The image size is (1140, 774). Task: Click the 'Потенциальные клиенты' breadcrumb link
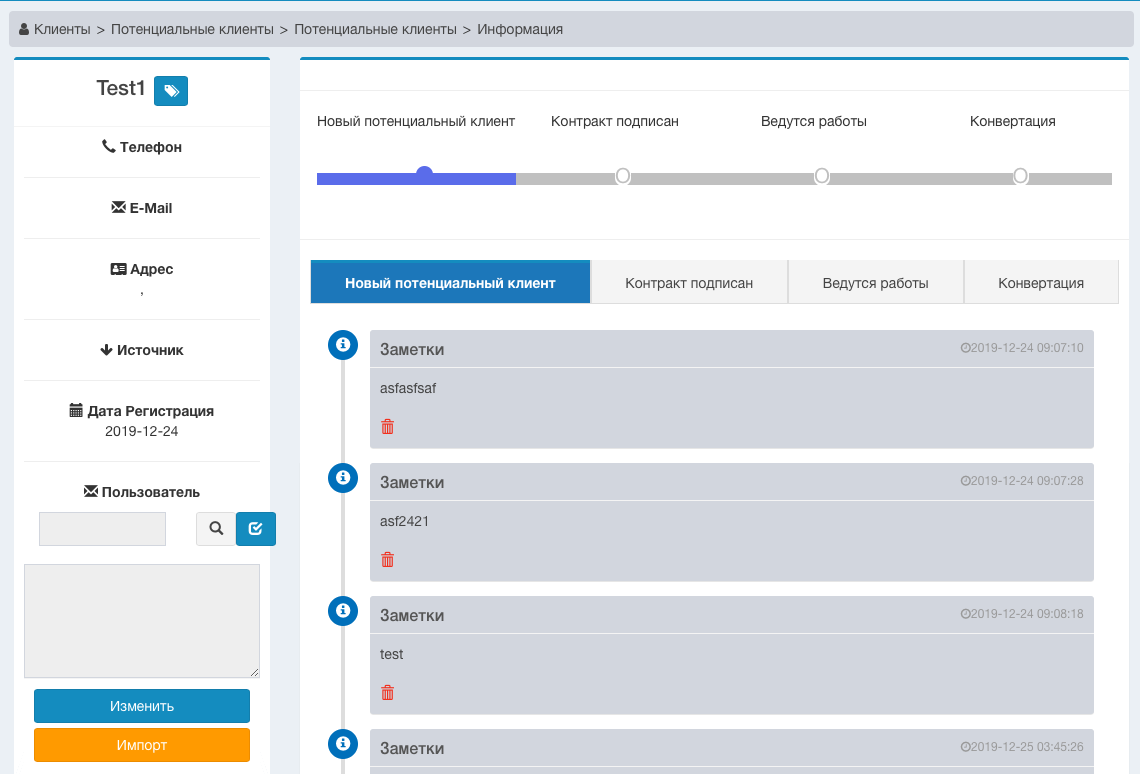click(192, 30)
